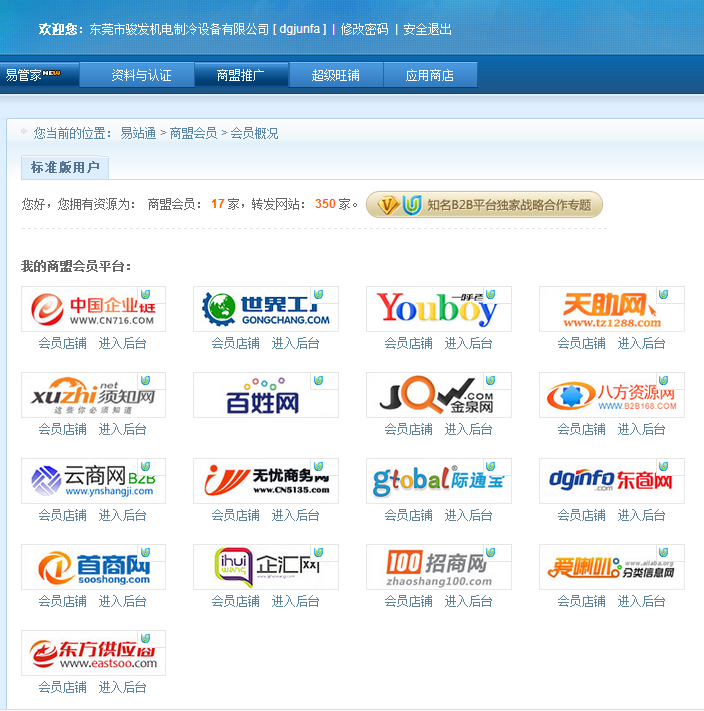Screen dimensions: 704x711
Task: Click 安全退出 to log out
Action: coord(427,30)
